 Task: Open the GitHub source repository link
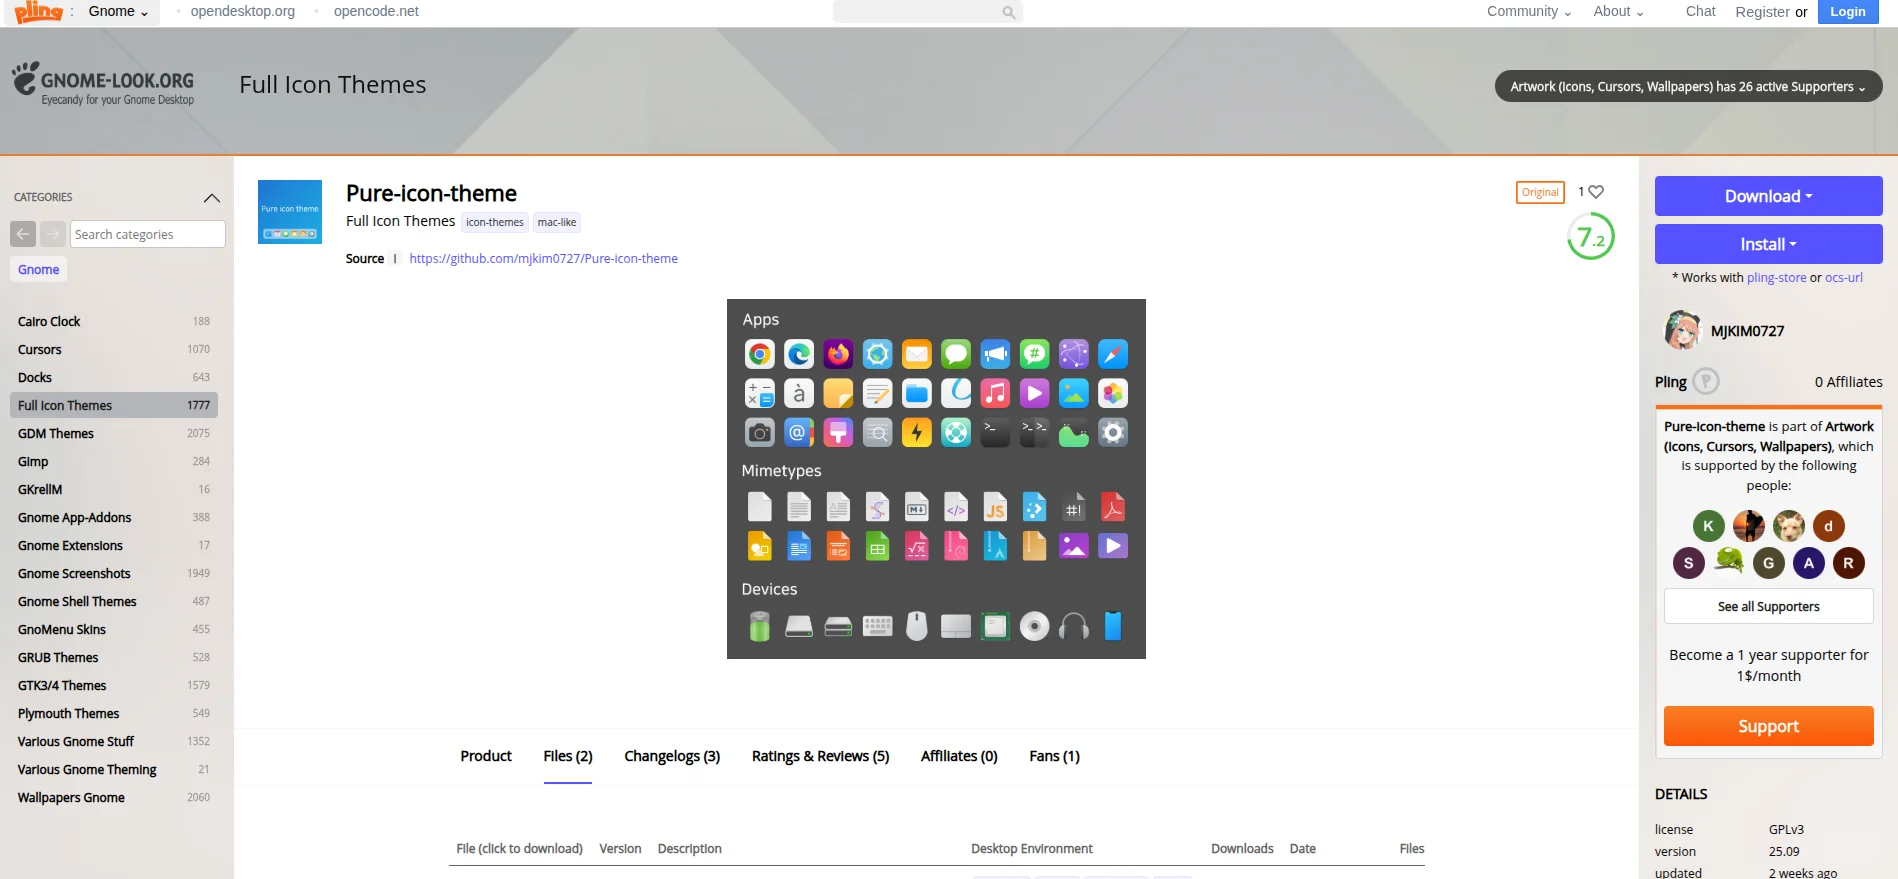(x=543, y=259)
